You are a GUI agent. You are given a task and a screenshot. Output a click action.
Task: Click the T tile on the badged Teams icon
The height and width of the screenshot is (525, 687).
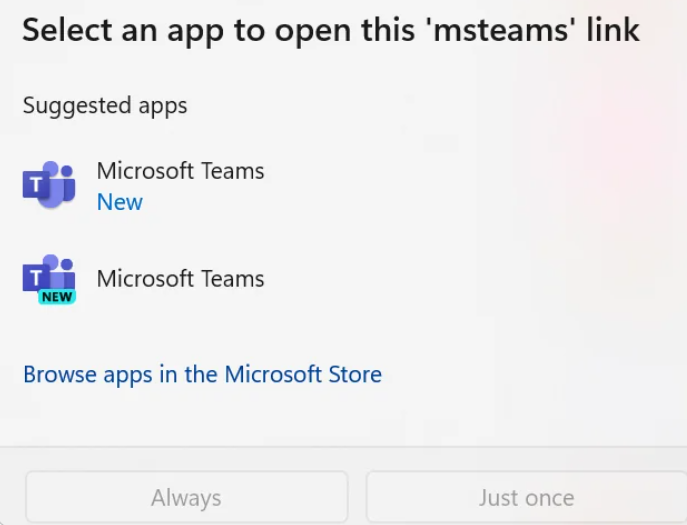pos(36,278)
